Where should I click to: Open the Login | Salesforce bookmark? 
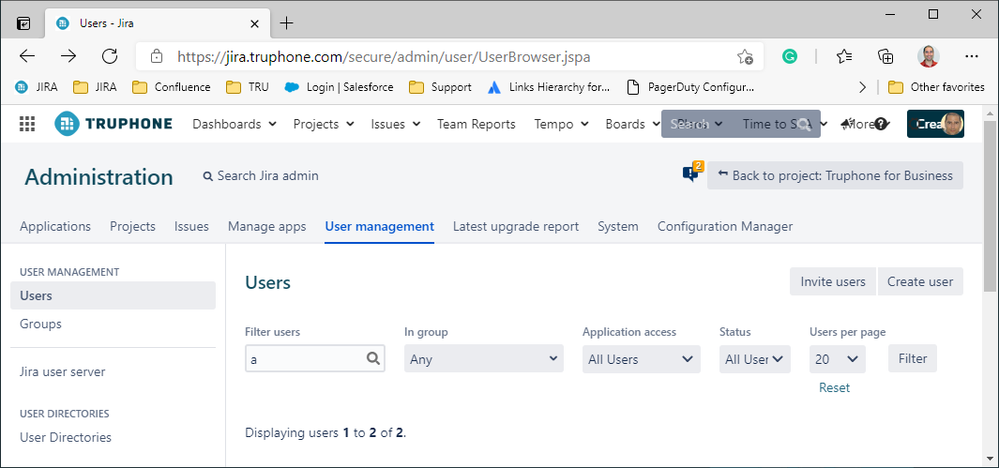[x=339, y=87]
